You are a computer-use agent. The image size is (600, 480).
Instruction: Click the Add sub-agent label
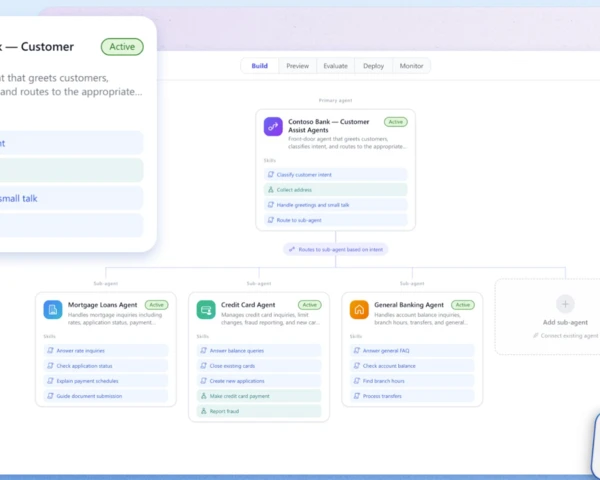coord(565,322)
